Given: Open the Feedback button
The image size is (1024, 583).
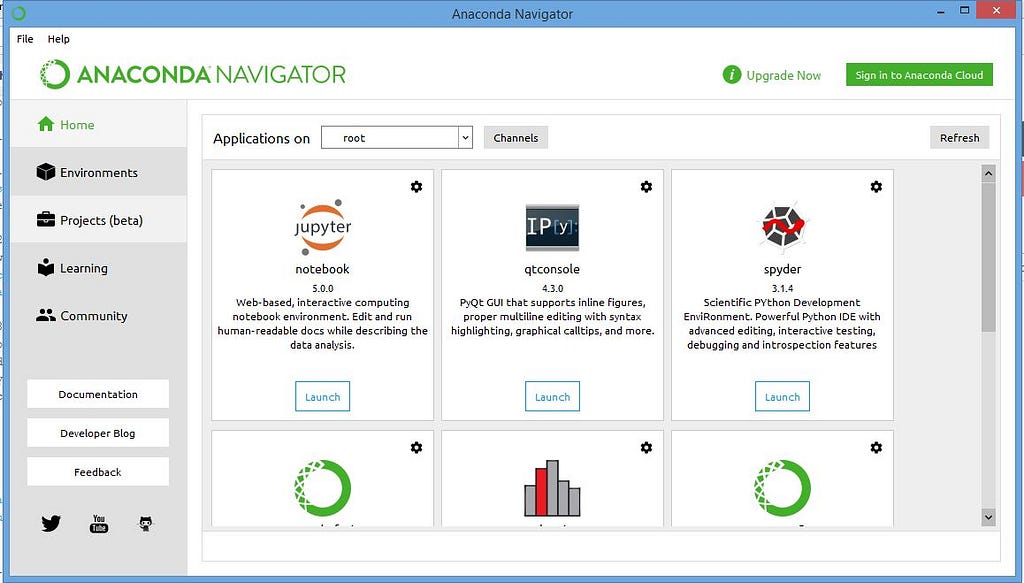Looking at the screenshot, I should coord(98,471).
